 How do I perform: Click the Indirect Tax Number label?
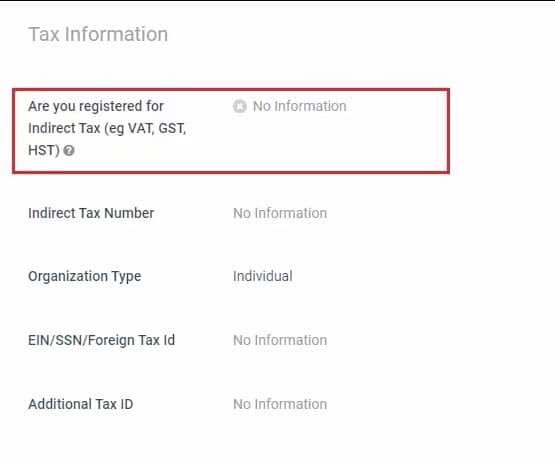[x=91, y=213]
